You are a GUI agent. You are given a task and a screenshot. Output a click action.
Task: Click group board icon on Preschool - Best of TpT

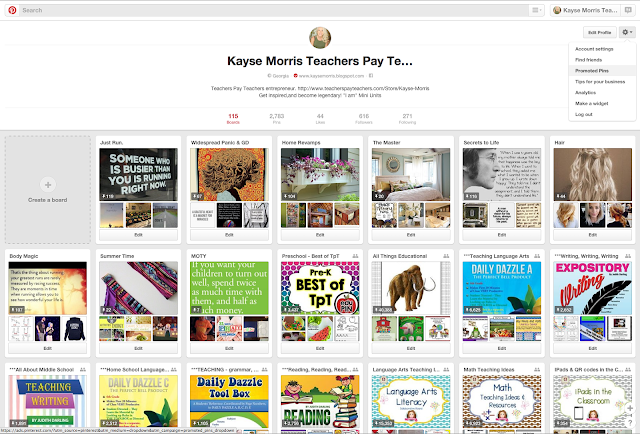click(x=355, y=256)
